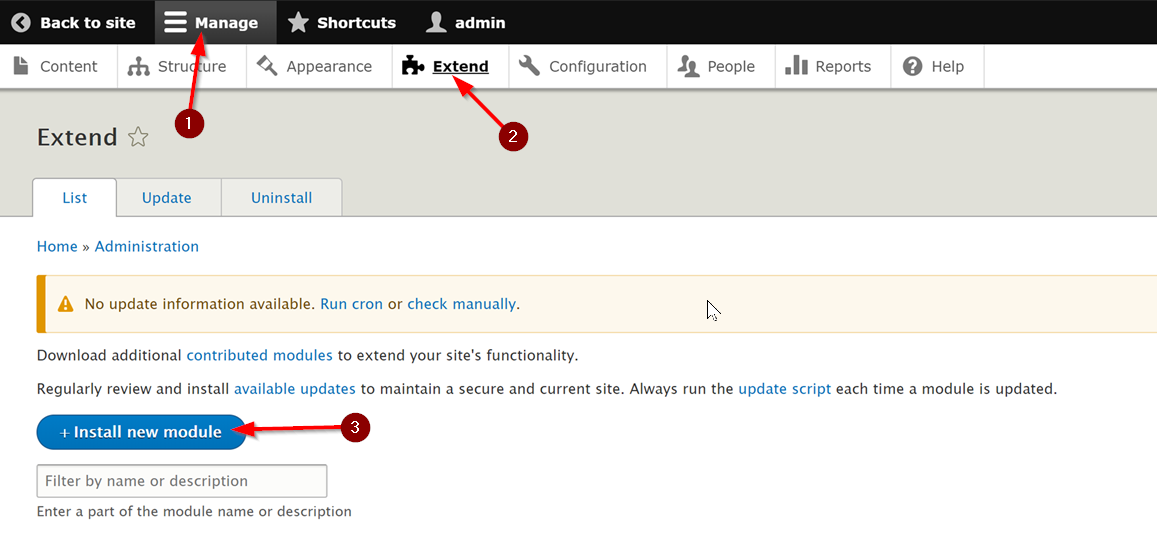Open Content using the page icon
This screenshot has width=1157, height=540.
[x=22, y=66]
